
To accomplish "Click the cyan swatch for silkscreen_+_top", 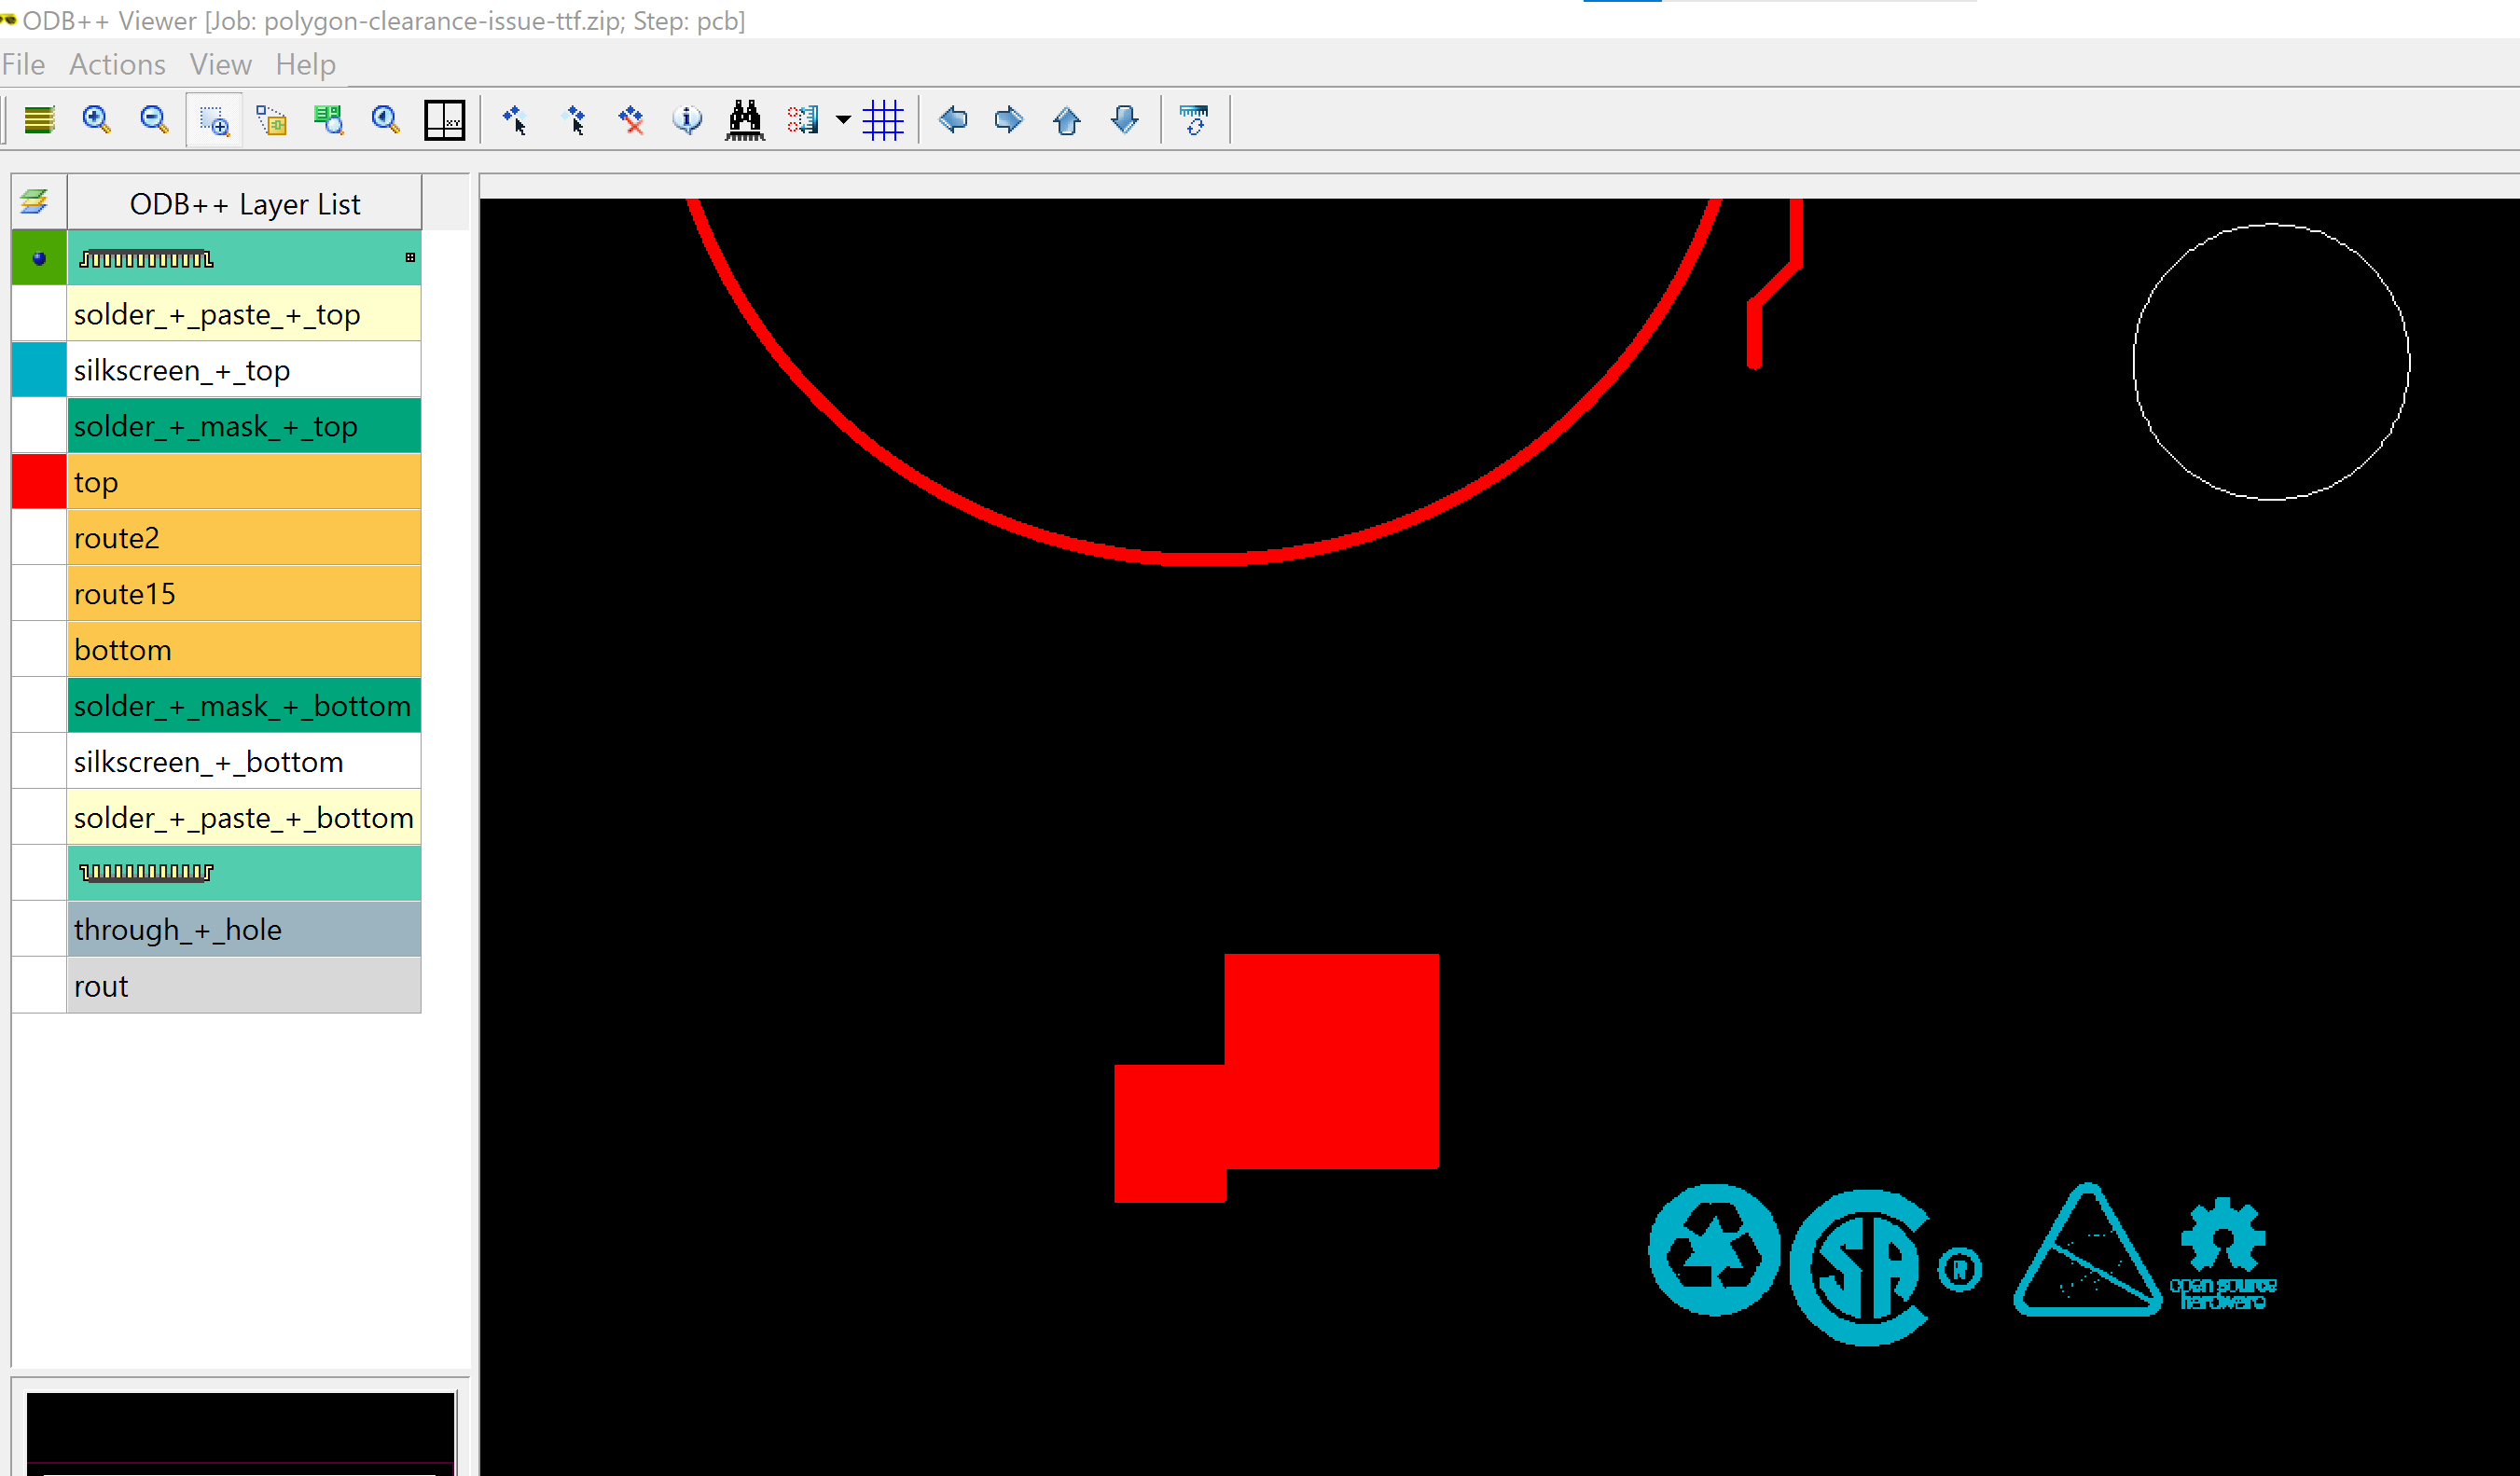I will coord(39,370).
